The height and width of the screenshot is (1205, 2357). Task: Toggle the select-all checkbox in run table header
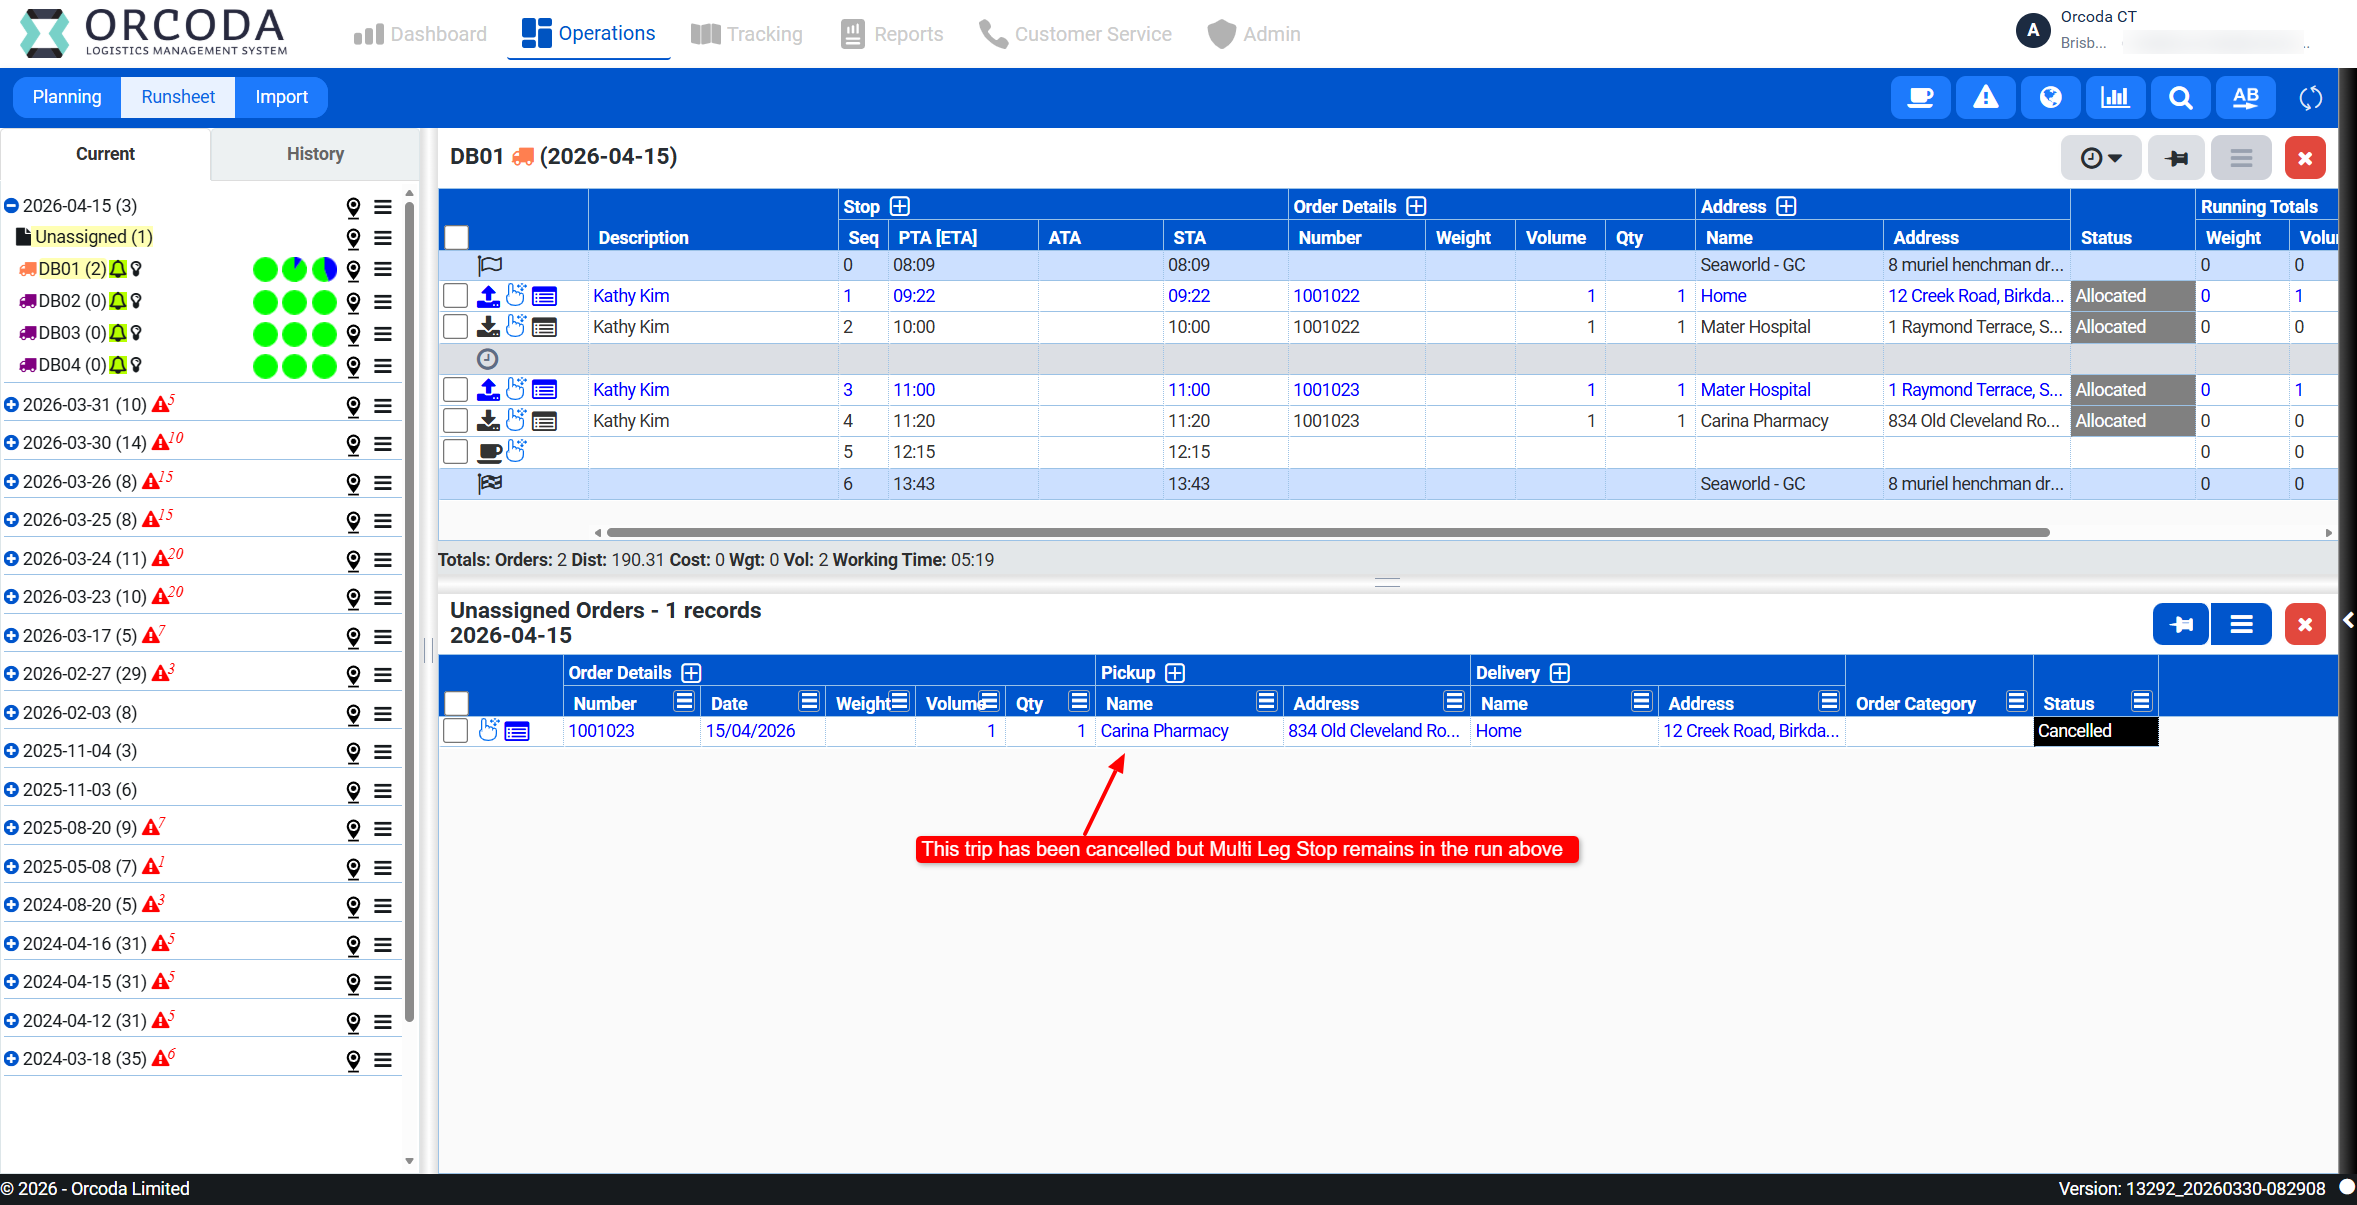pos(456,237)
